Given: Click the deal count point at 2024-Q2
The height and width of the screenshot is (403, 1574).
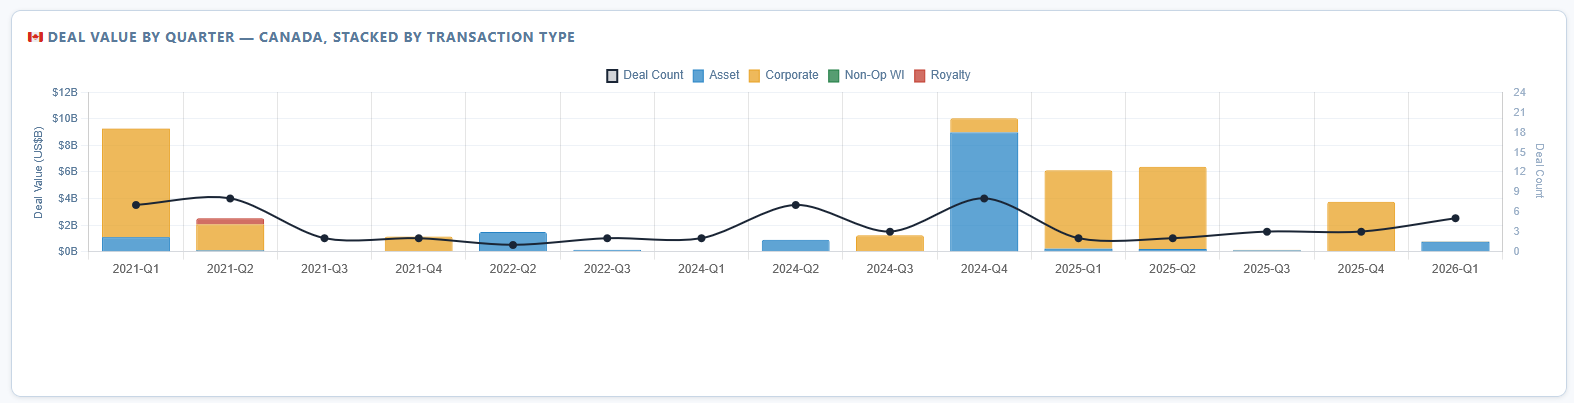Looking at the screenshot, I should click(796, 205).
